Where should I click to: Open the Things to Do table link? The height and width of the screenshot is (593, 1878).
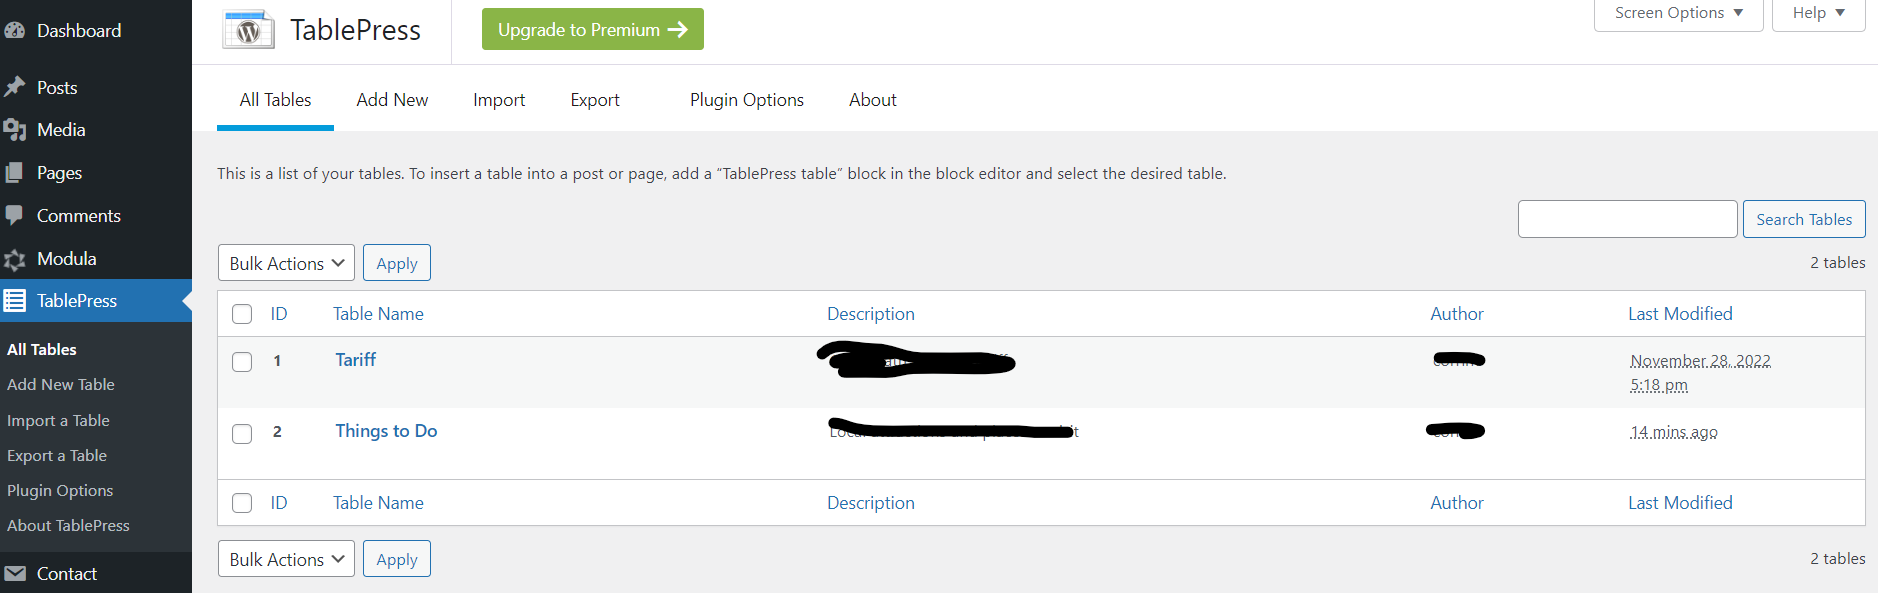click(386, 431)
